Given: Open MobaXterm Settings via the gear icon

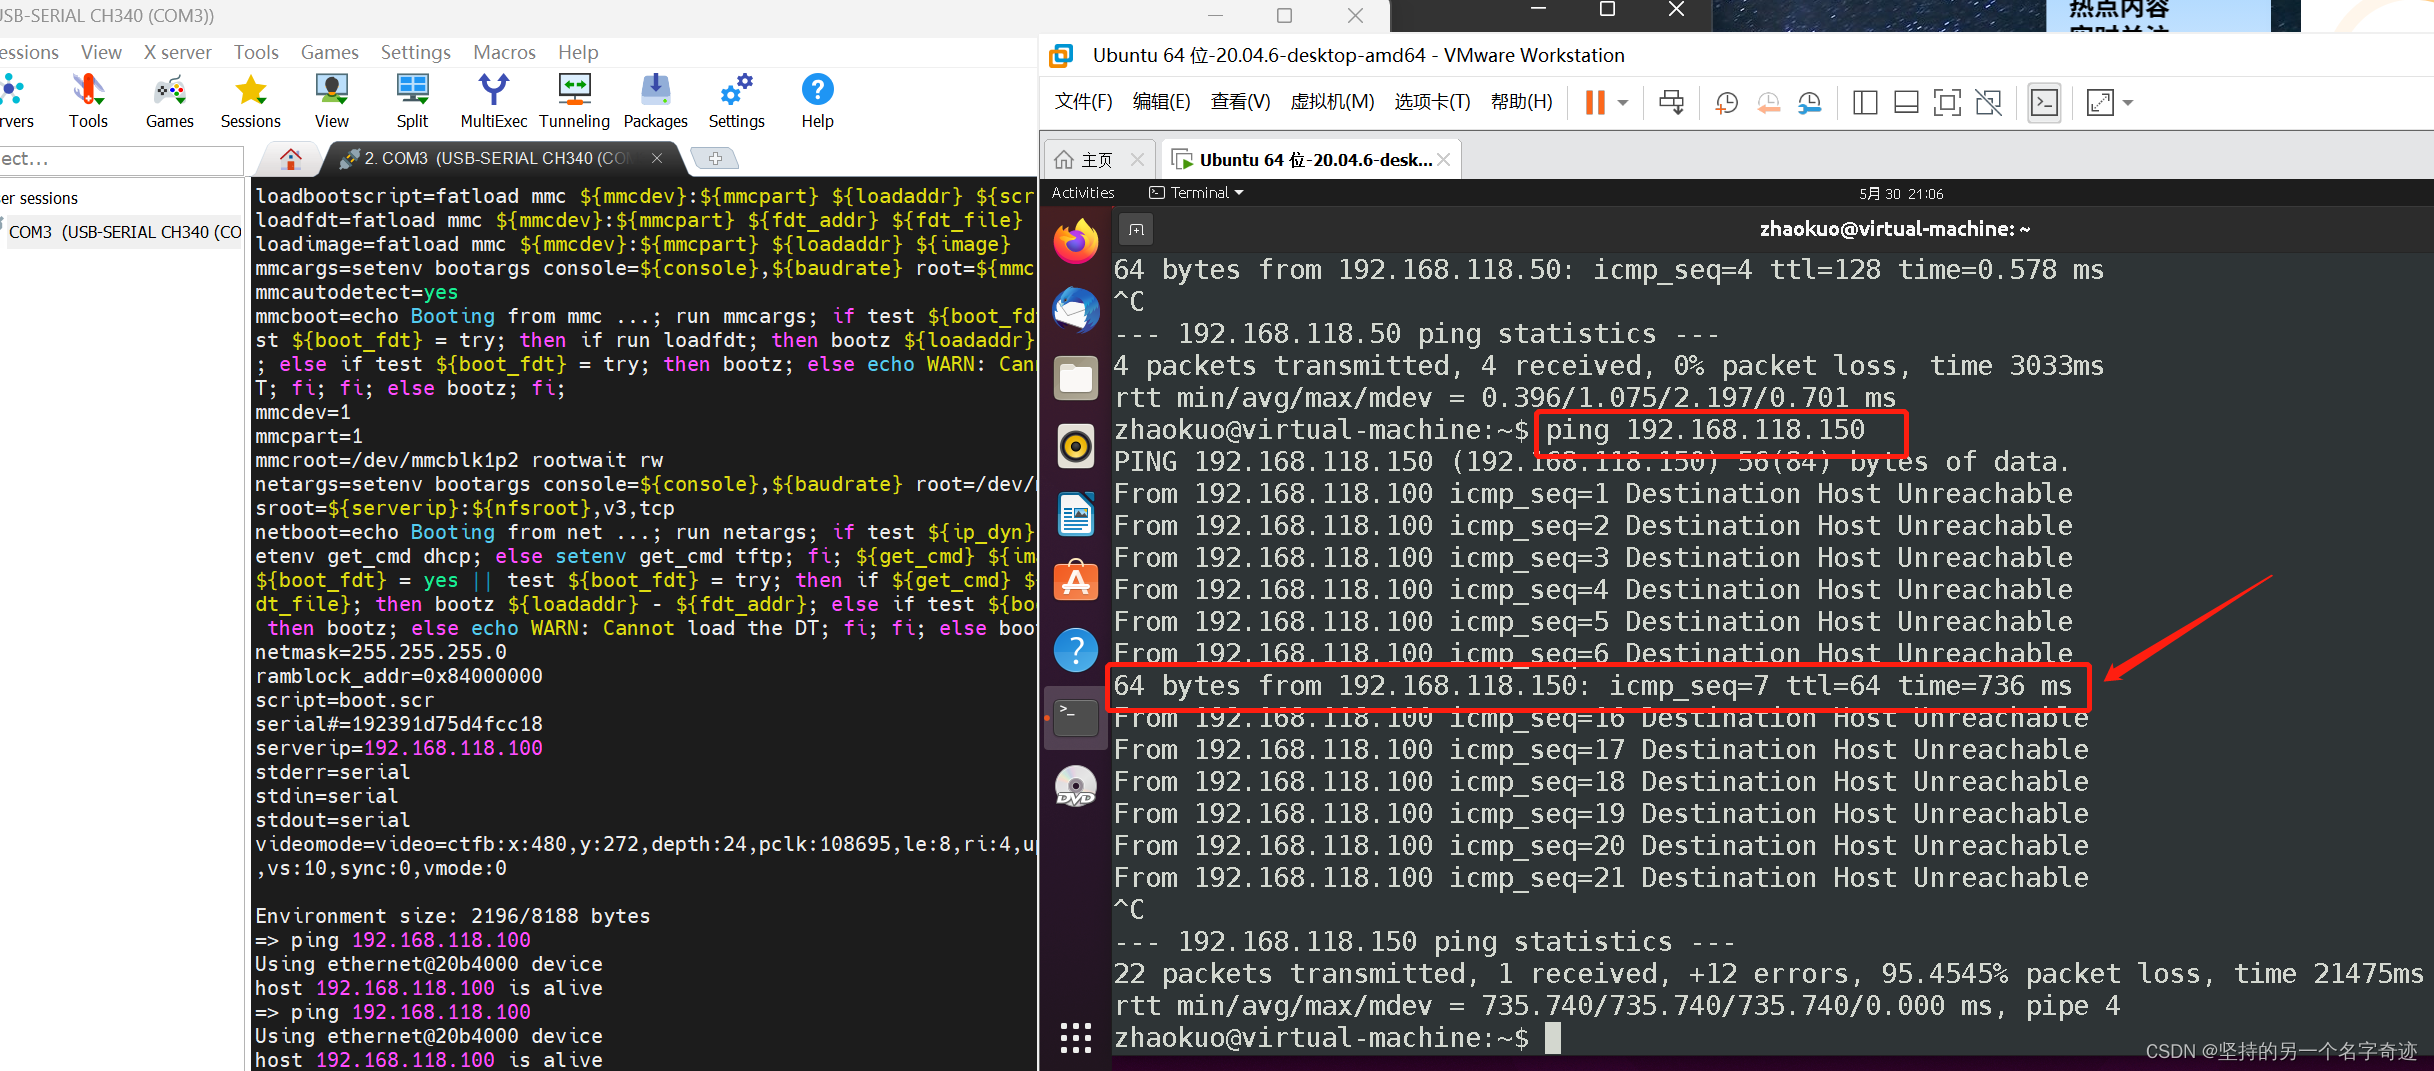Looking at the screenshot, I should [x=736, y=100].
